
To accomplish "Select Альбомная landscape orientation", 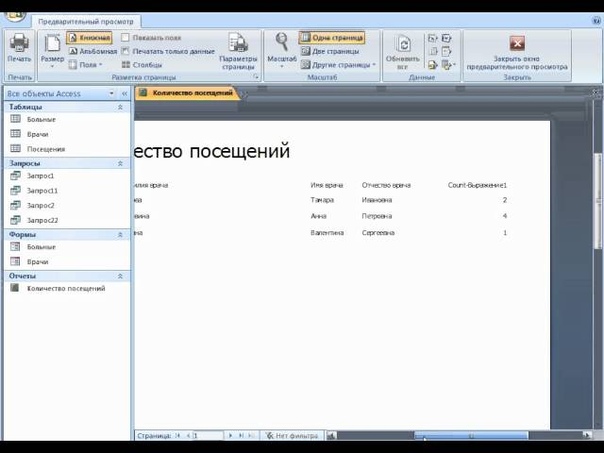I will [92, 51].
